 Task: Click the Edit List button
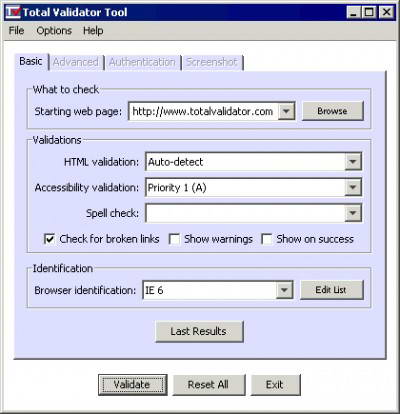coord(332,290)
